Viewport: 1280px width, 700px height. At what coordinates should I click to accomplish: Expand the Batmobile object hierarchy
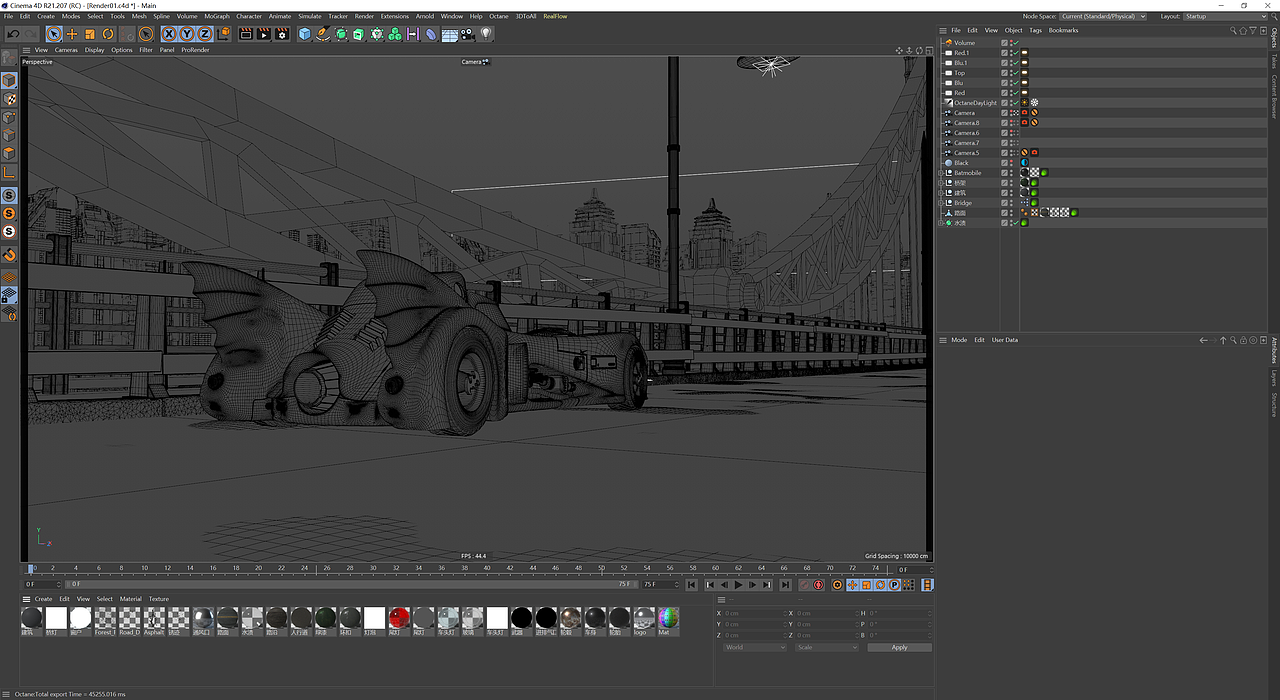(941, 173)
